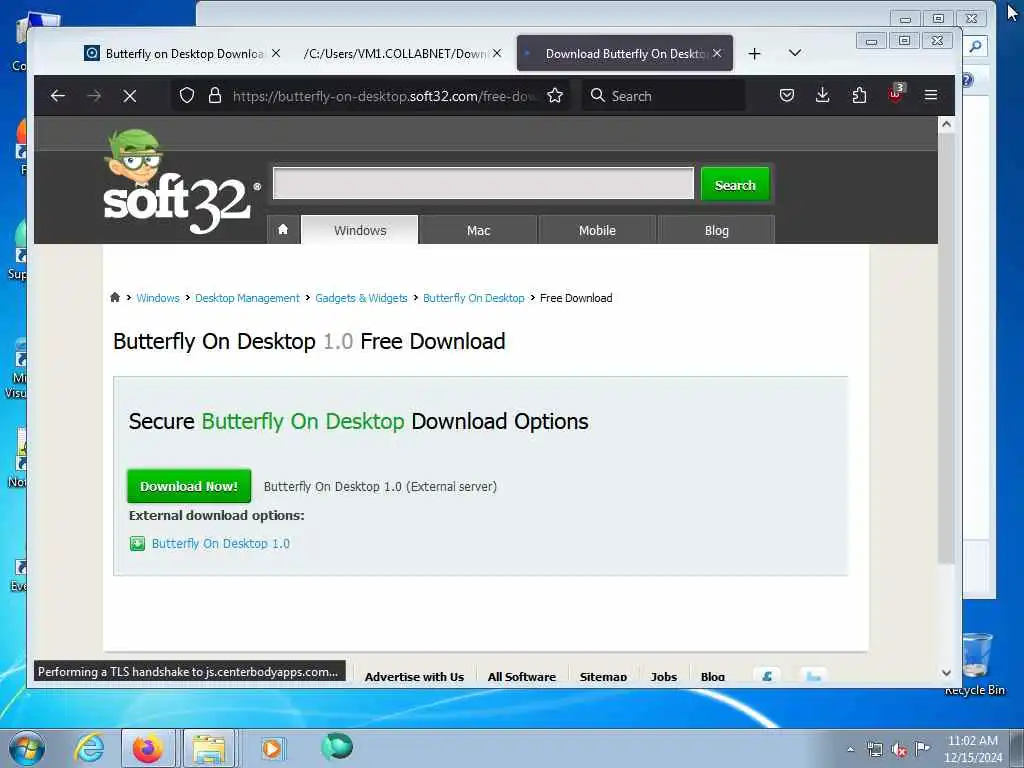Open the external 'Butterfly On Desktop 1.0' link
This screenshot has width=1024, height=768.
[221, 543]
